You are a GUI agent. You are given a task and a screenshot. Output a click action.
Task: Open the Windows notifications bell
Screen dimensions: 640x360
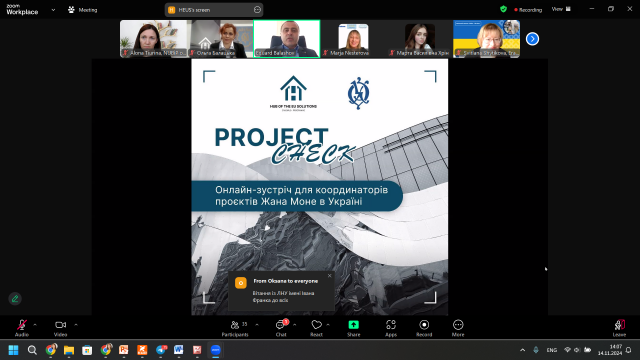[629, 350]
